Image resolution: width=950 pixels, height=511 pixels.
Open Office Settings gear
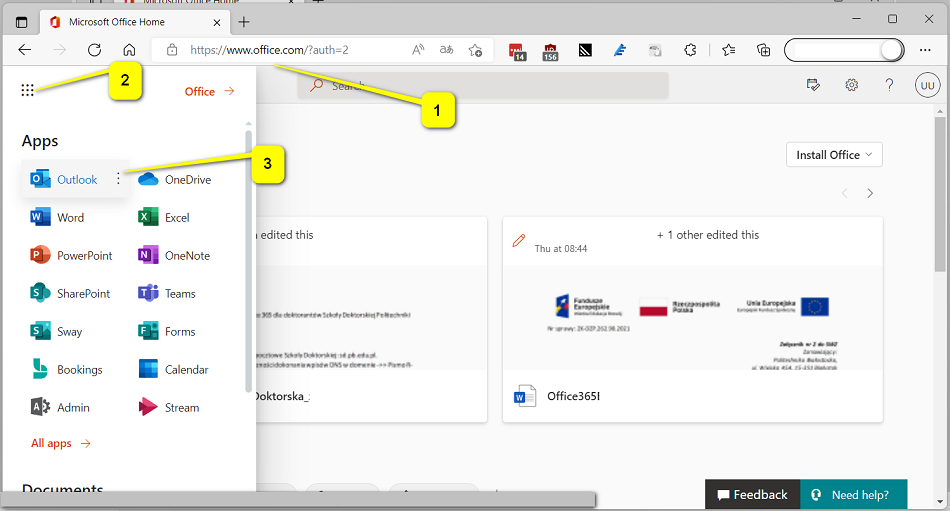coord(852,85)
